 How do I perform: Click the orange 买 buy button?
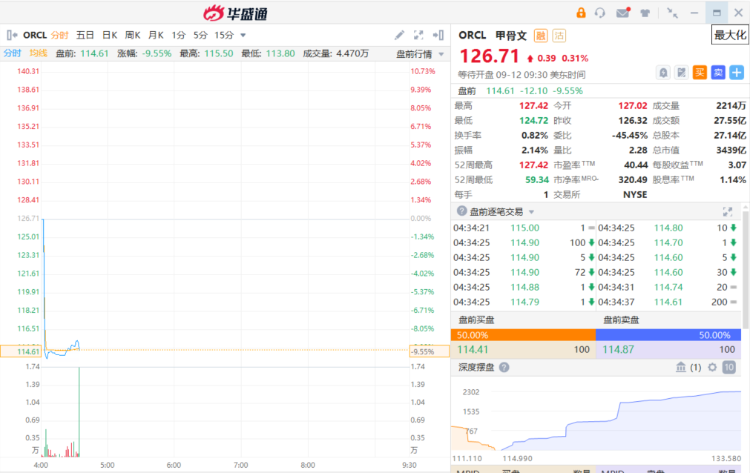click(x=700, y=72)
